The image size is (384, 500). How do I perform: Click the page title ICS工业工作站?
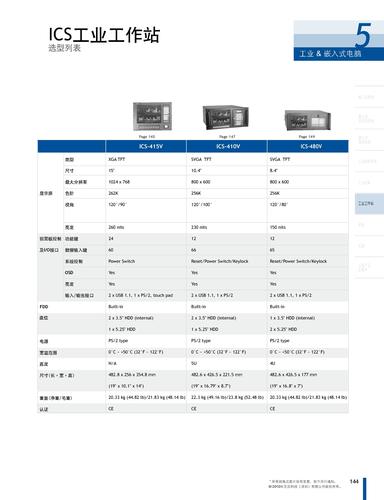[104, 34]
